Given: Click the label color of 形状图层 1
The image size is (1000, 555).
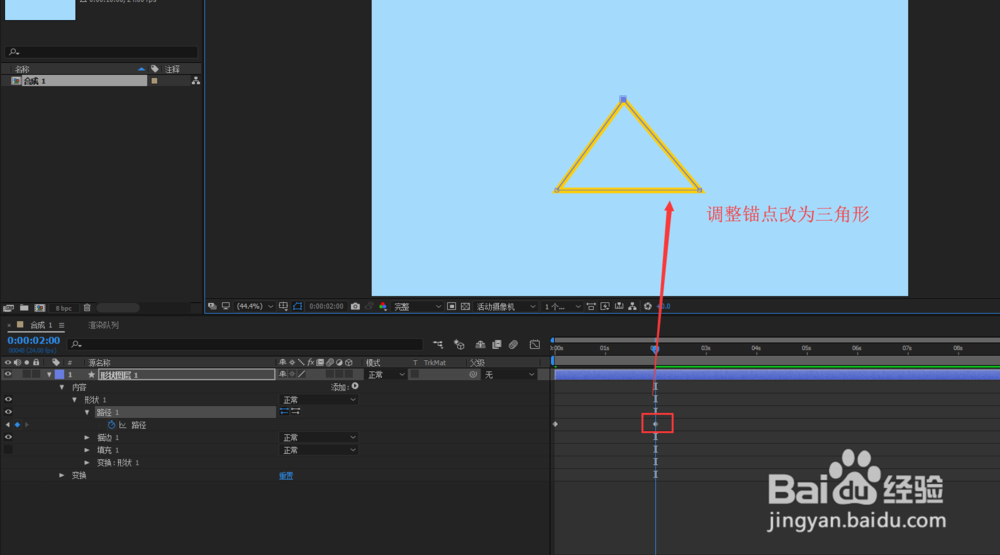Looking at the screenshot, I should [59, 374].
